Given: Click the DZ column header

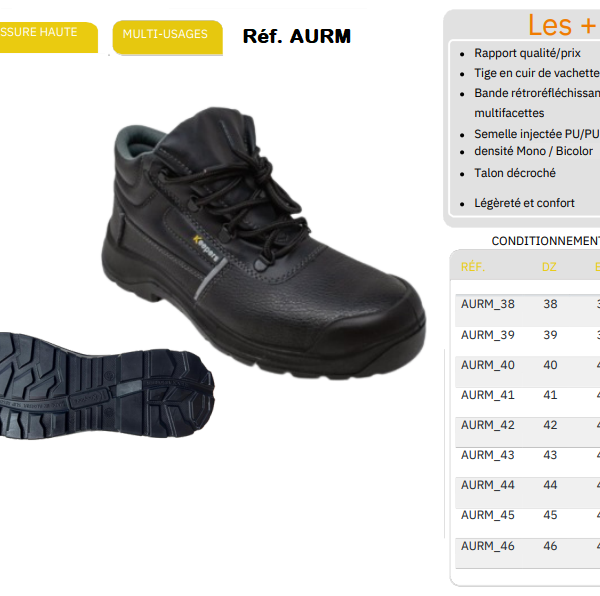Looking at the screenshot, I should [x=549, y=267].
